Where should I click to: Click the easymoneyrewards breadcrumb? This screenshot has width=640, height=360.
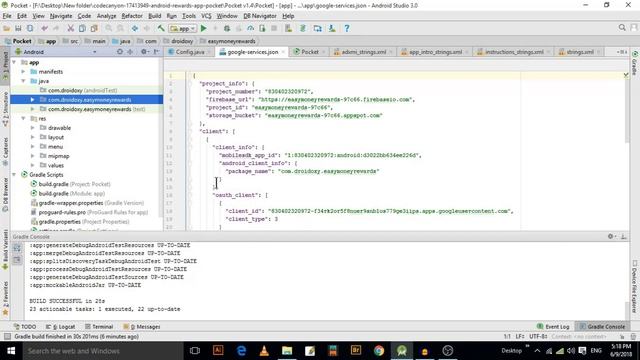click(x=228, y=41)
